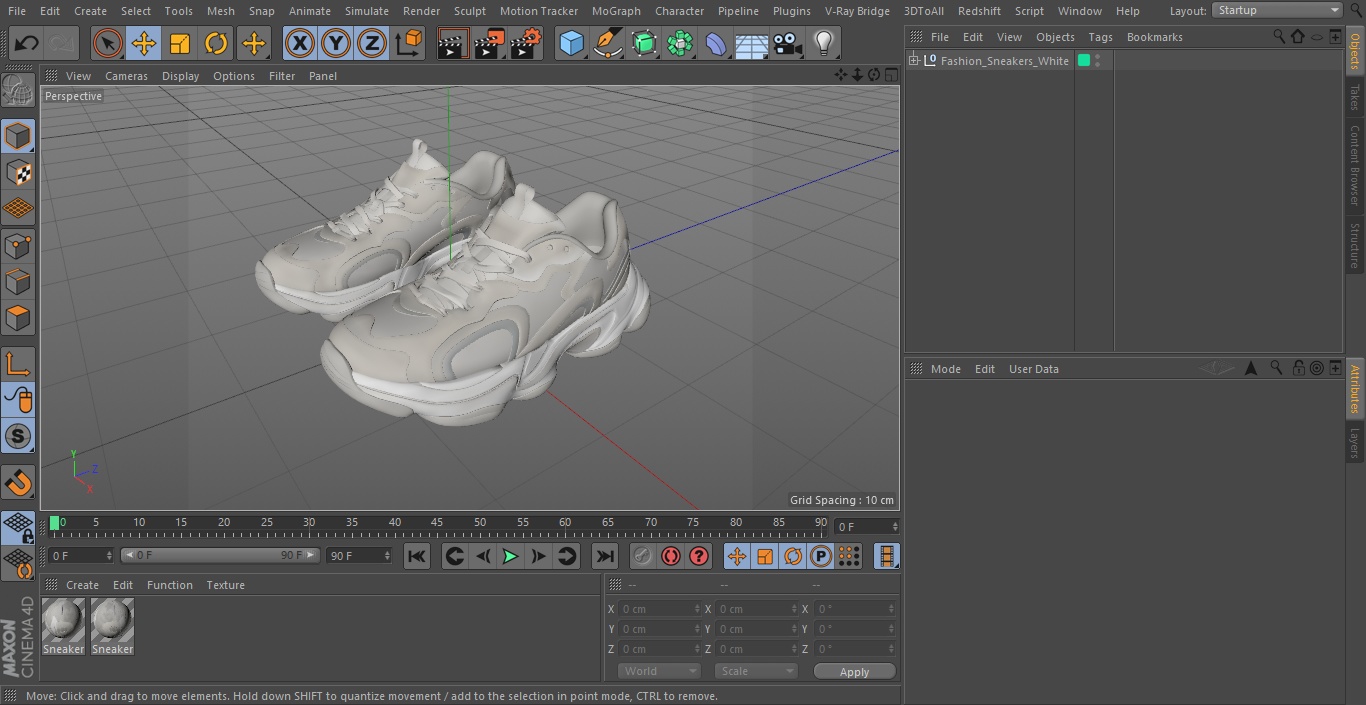The height and width of the screenshot is (705, 1366).
Task: Open the Object manager Bookmarks menu
Action: (1154, 37)
